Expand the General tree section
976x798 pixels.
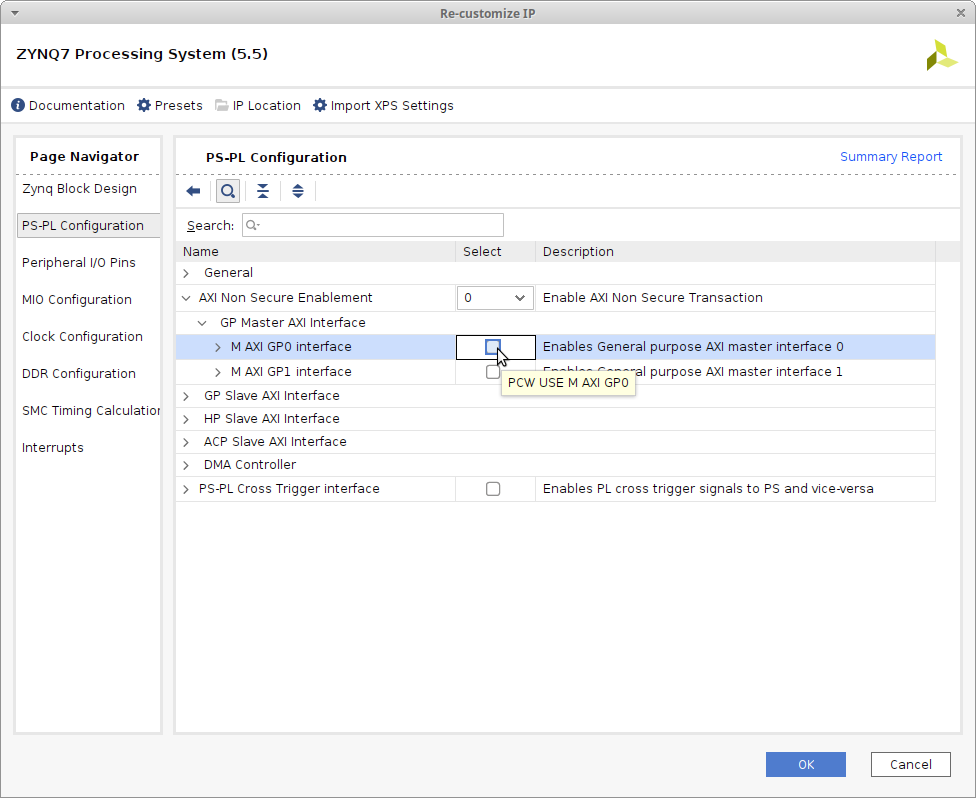point(186,273)
